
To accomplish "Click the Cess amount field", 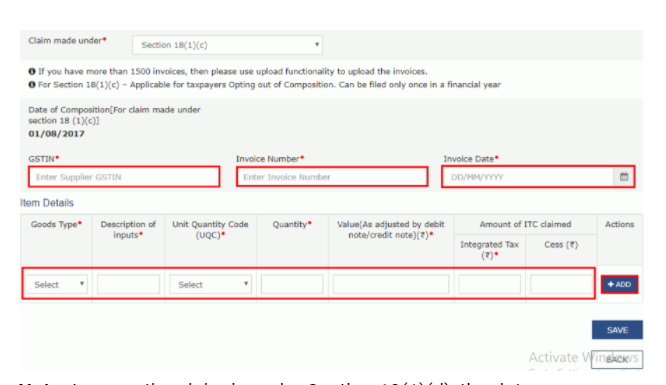I will tap(561, 284).
